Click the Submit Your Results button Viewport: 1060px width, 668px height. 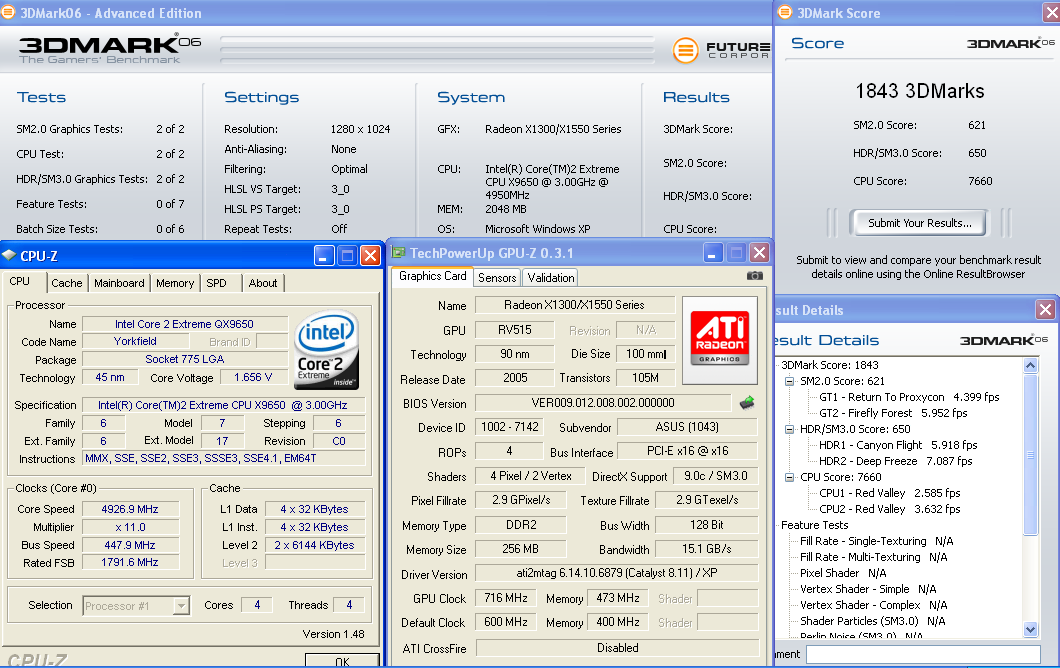(x=919, y=223)
